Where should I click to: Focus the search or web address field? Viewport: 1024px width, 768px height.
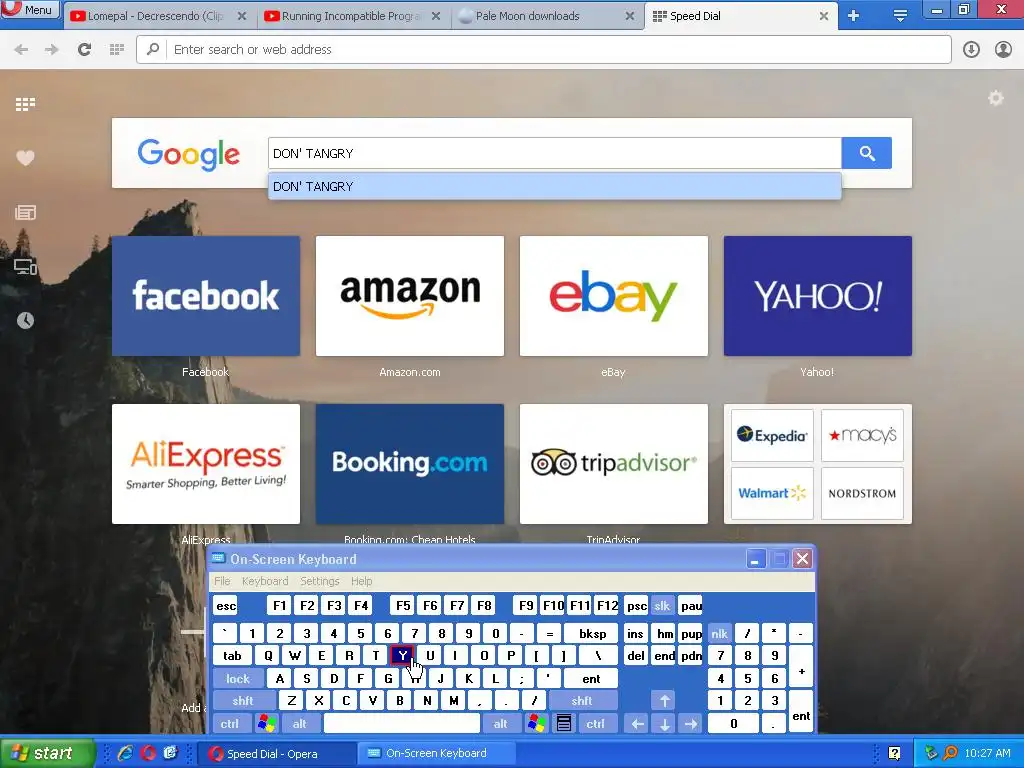(543, 50)
